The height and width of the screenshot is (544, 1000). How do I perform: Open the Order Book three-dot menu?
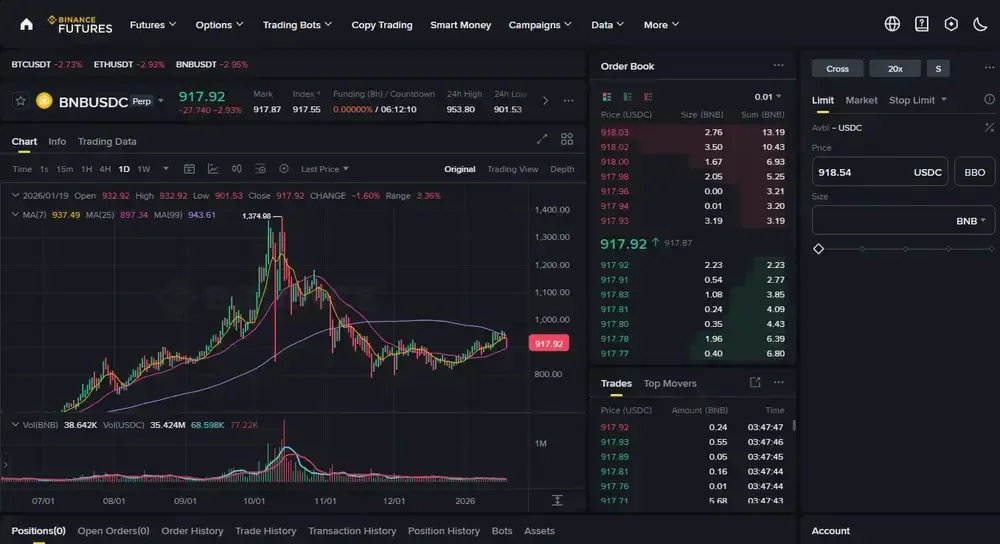(779, 65)
